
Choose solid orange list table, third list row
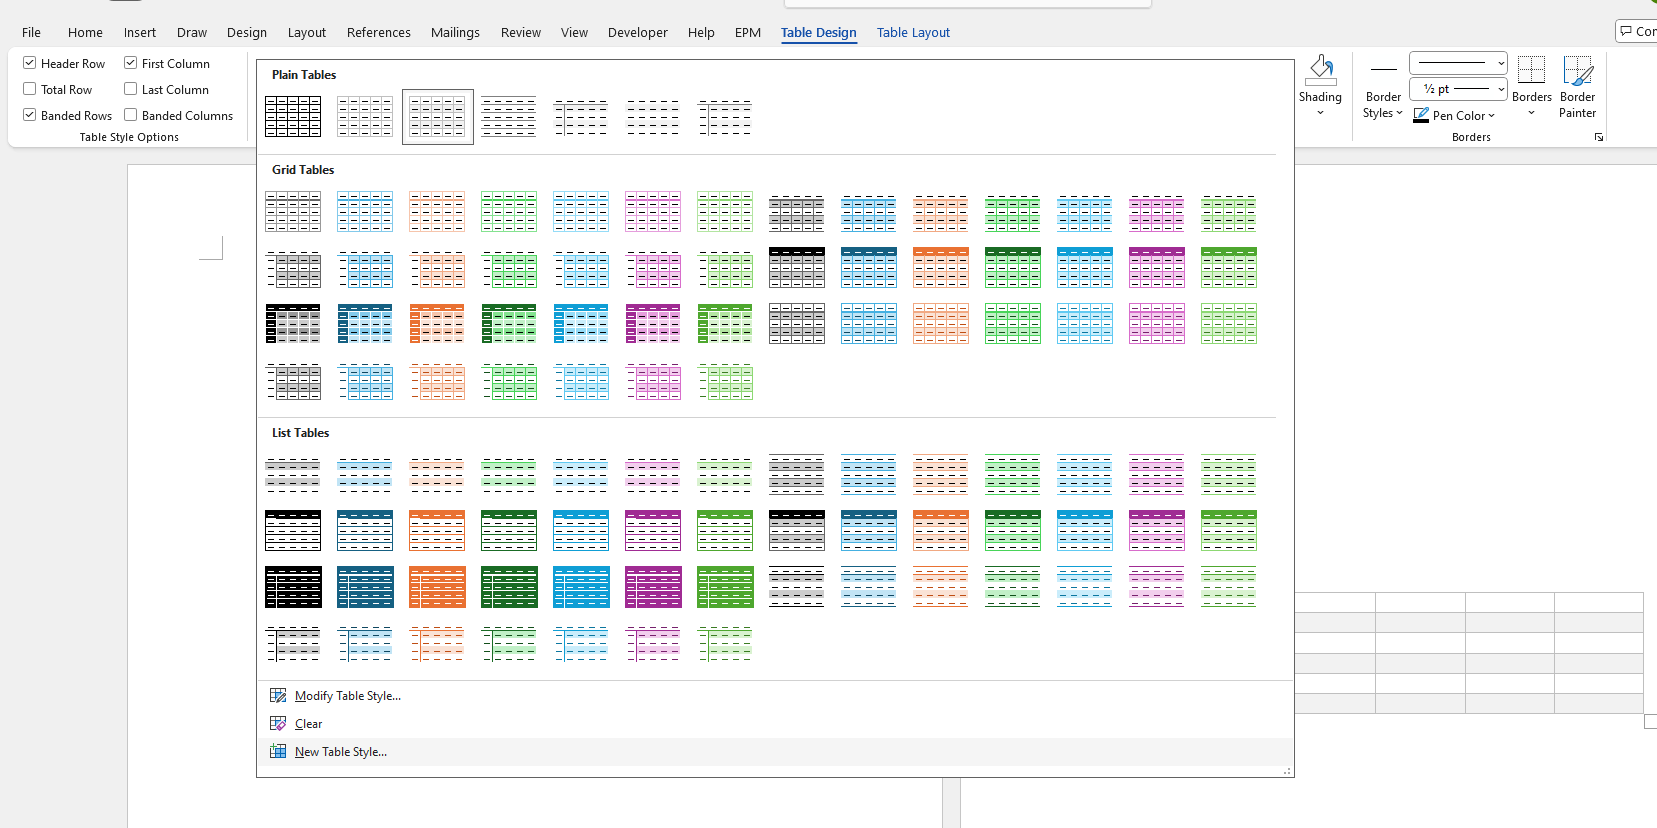click(437, 587)
